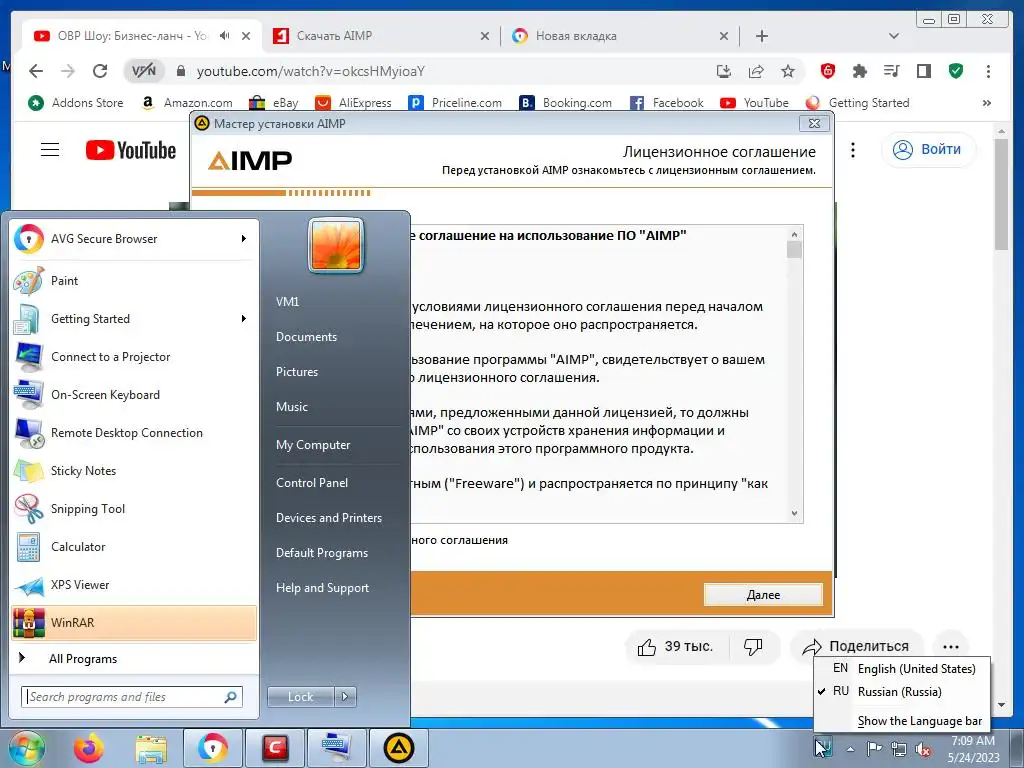Open YouTube hamburger guide menu
Screen dimensions: 1024x768
click(50, 150)
